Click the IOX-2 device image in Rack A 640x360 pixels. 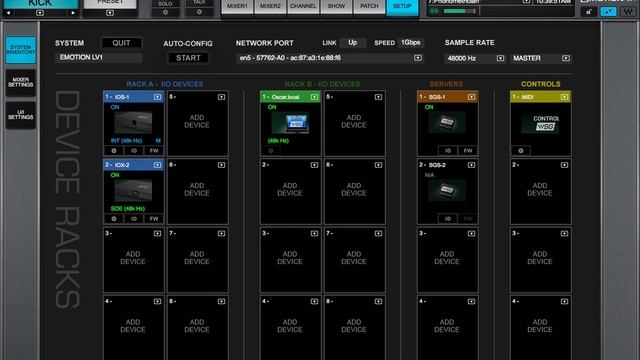(133, 191)
